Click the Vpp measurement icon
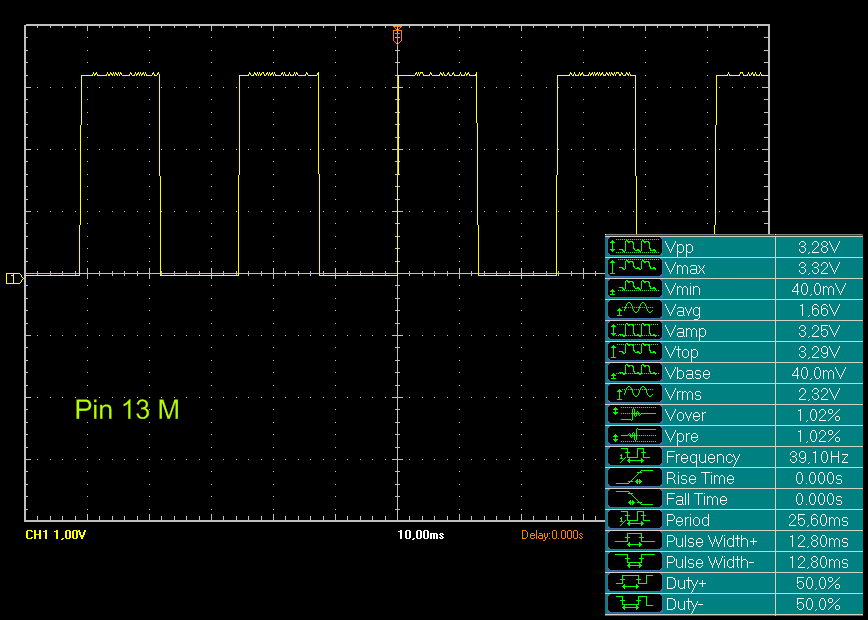Viewport: 868px width, 620px height. [634, 247]
